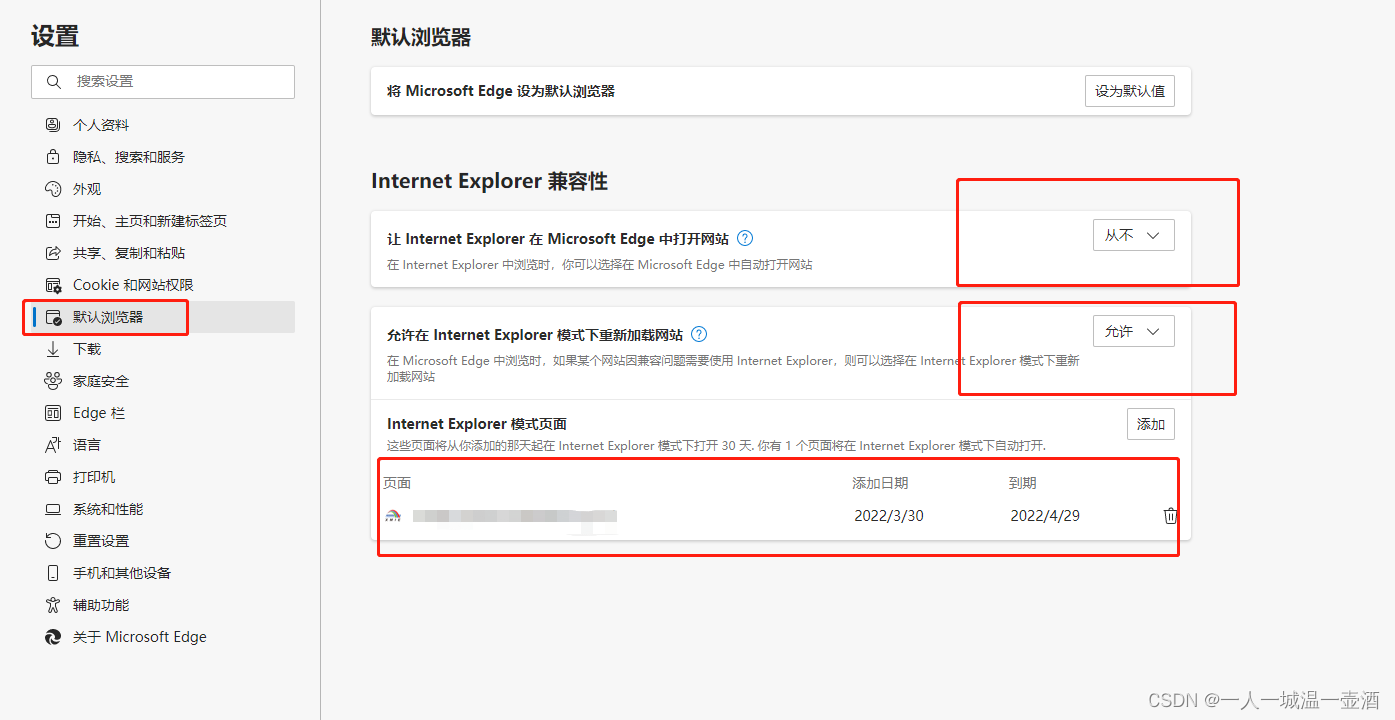
Task: Click the lock icon beside 隐私、搜索和服务
Action: coord(53,157)
